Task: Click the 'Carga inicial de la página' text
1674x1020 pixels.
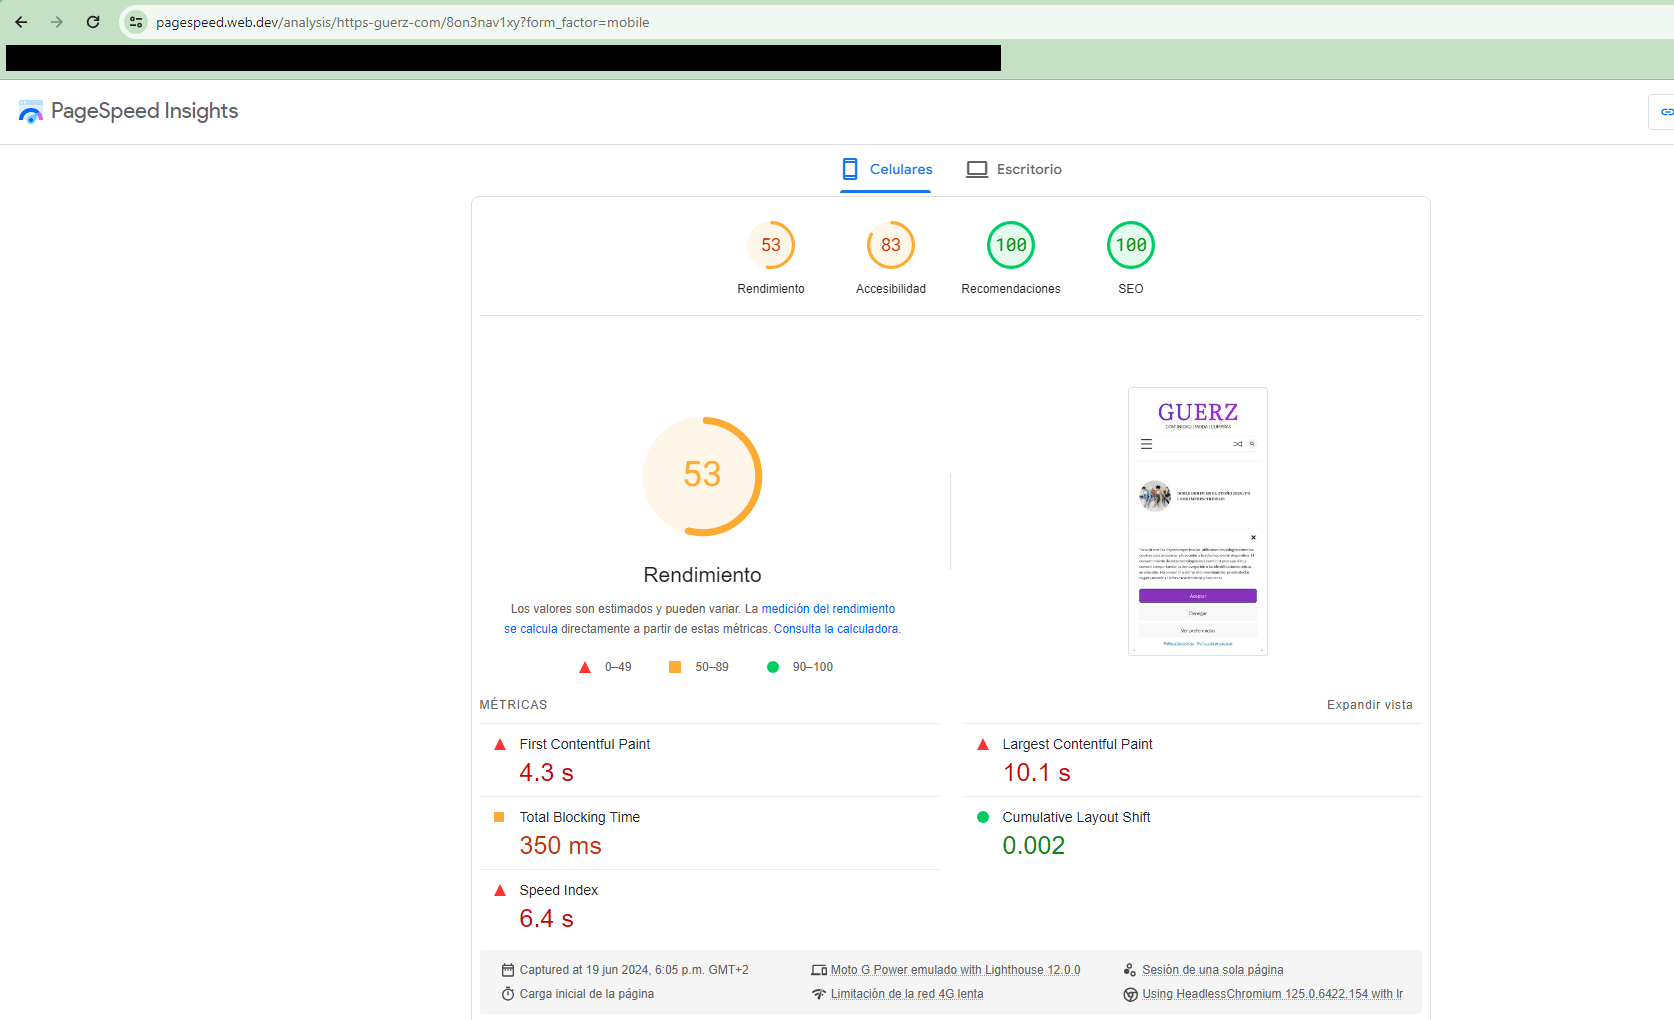Action: click(x=587, y=994)
